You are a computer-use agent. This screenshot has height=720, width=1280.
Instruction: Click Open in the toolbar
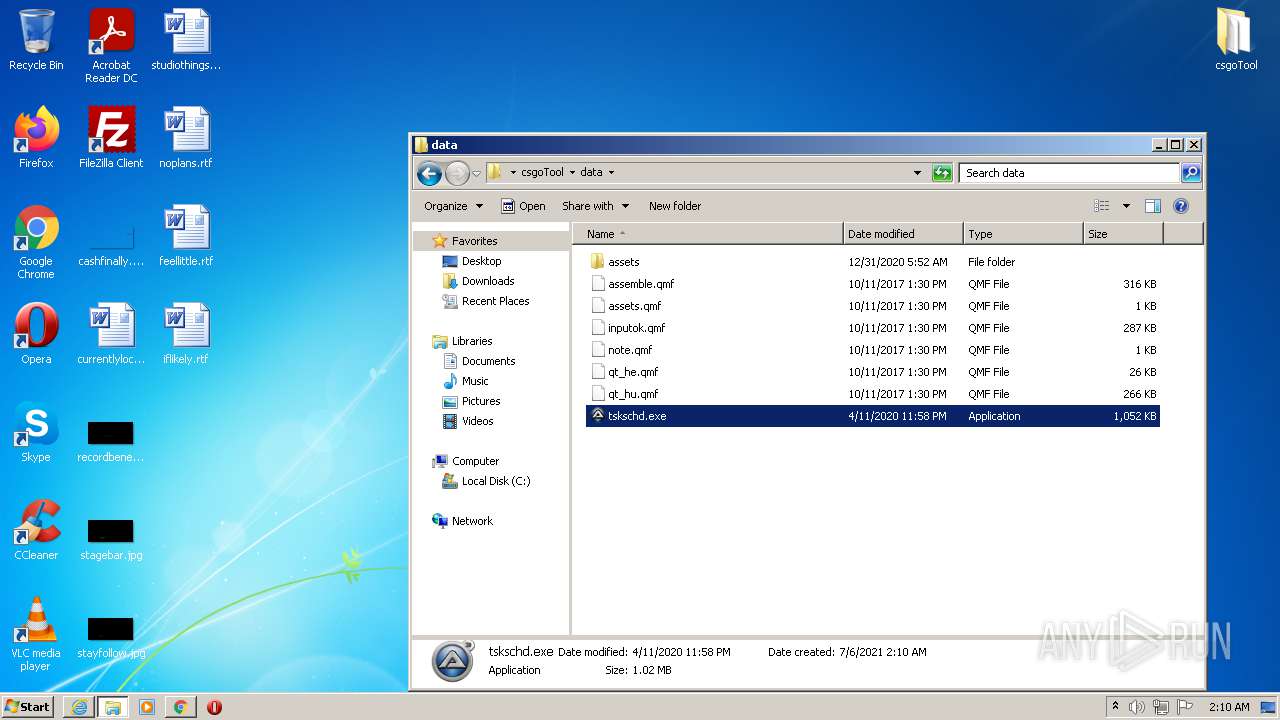tap(523, 206)
